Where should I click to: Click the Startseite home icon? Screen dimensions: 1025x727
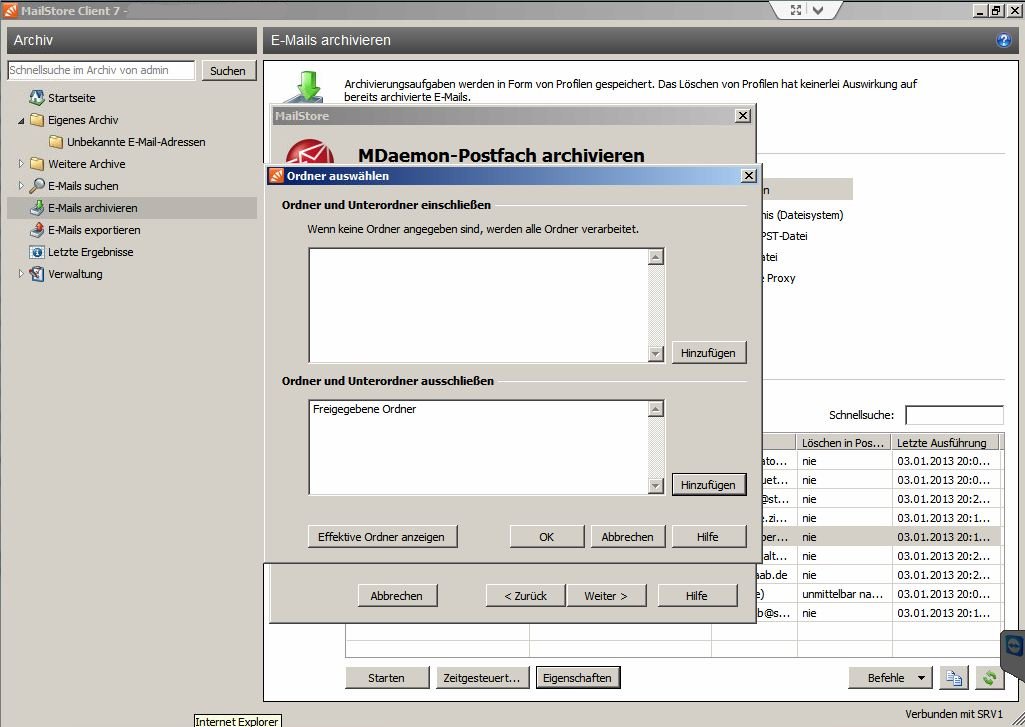(37, 98)
